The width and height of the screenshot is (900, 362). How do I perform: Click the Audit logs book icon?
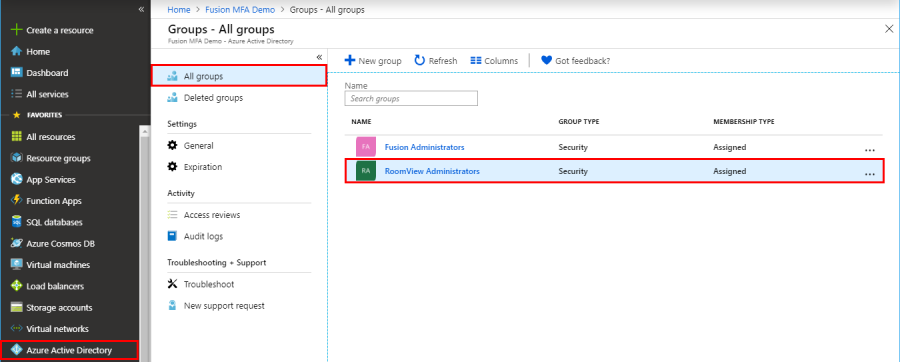pyautogui.click(x=172, y=236)
